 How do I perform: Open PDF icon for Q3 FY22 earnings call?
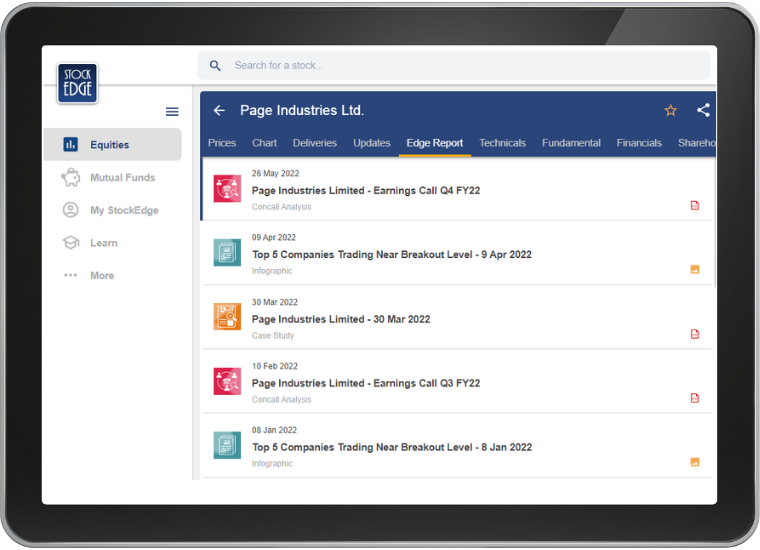pos(695,398)
